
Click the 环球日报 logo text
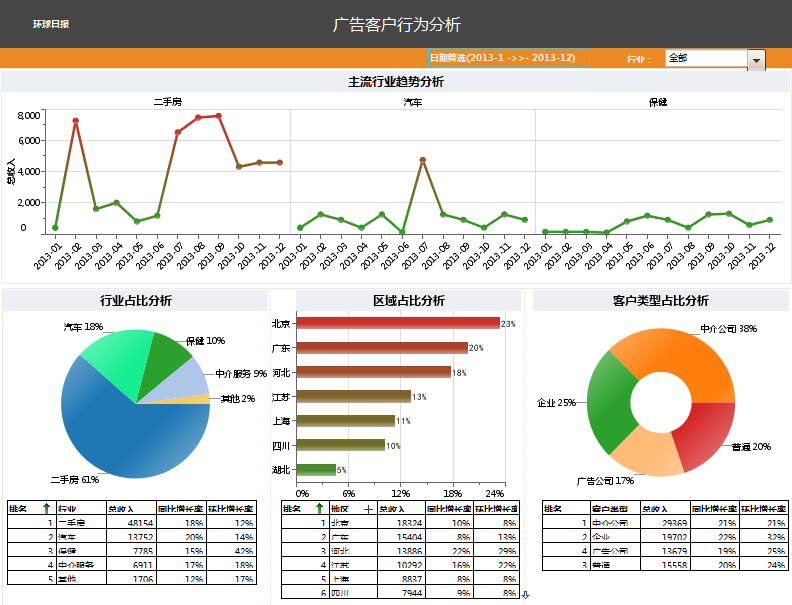(51, 24)
